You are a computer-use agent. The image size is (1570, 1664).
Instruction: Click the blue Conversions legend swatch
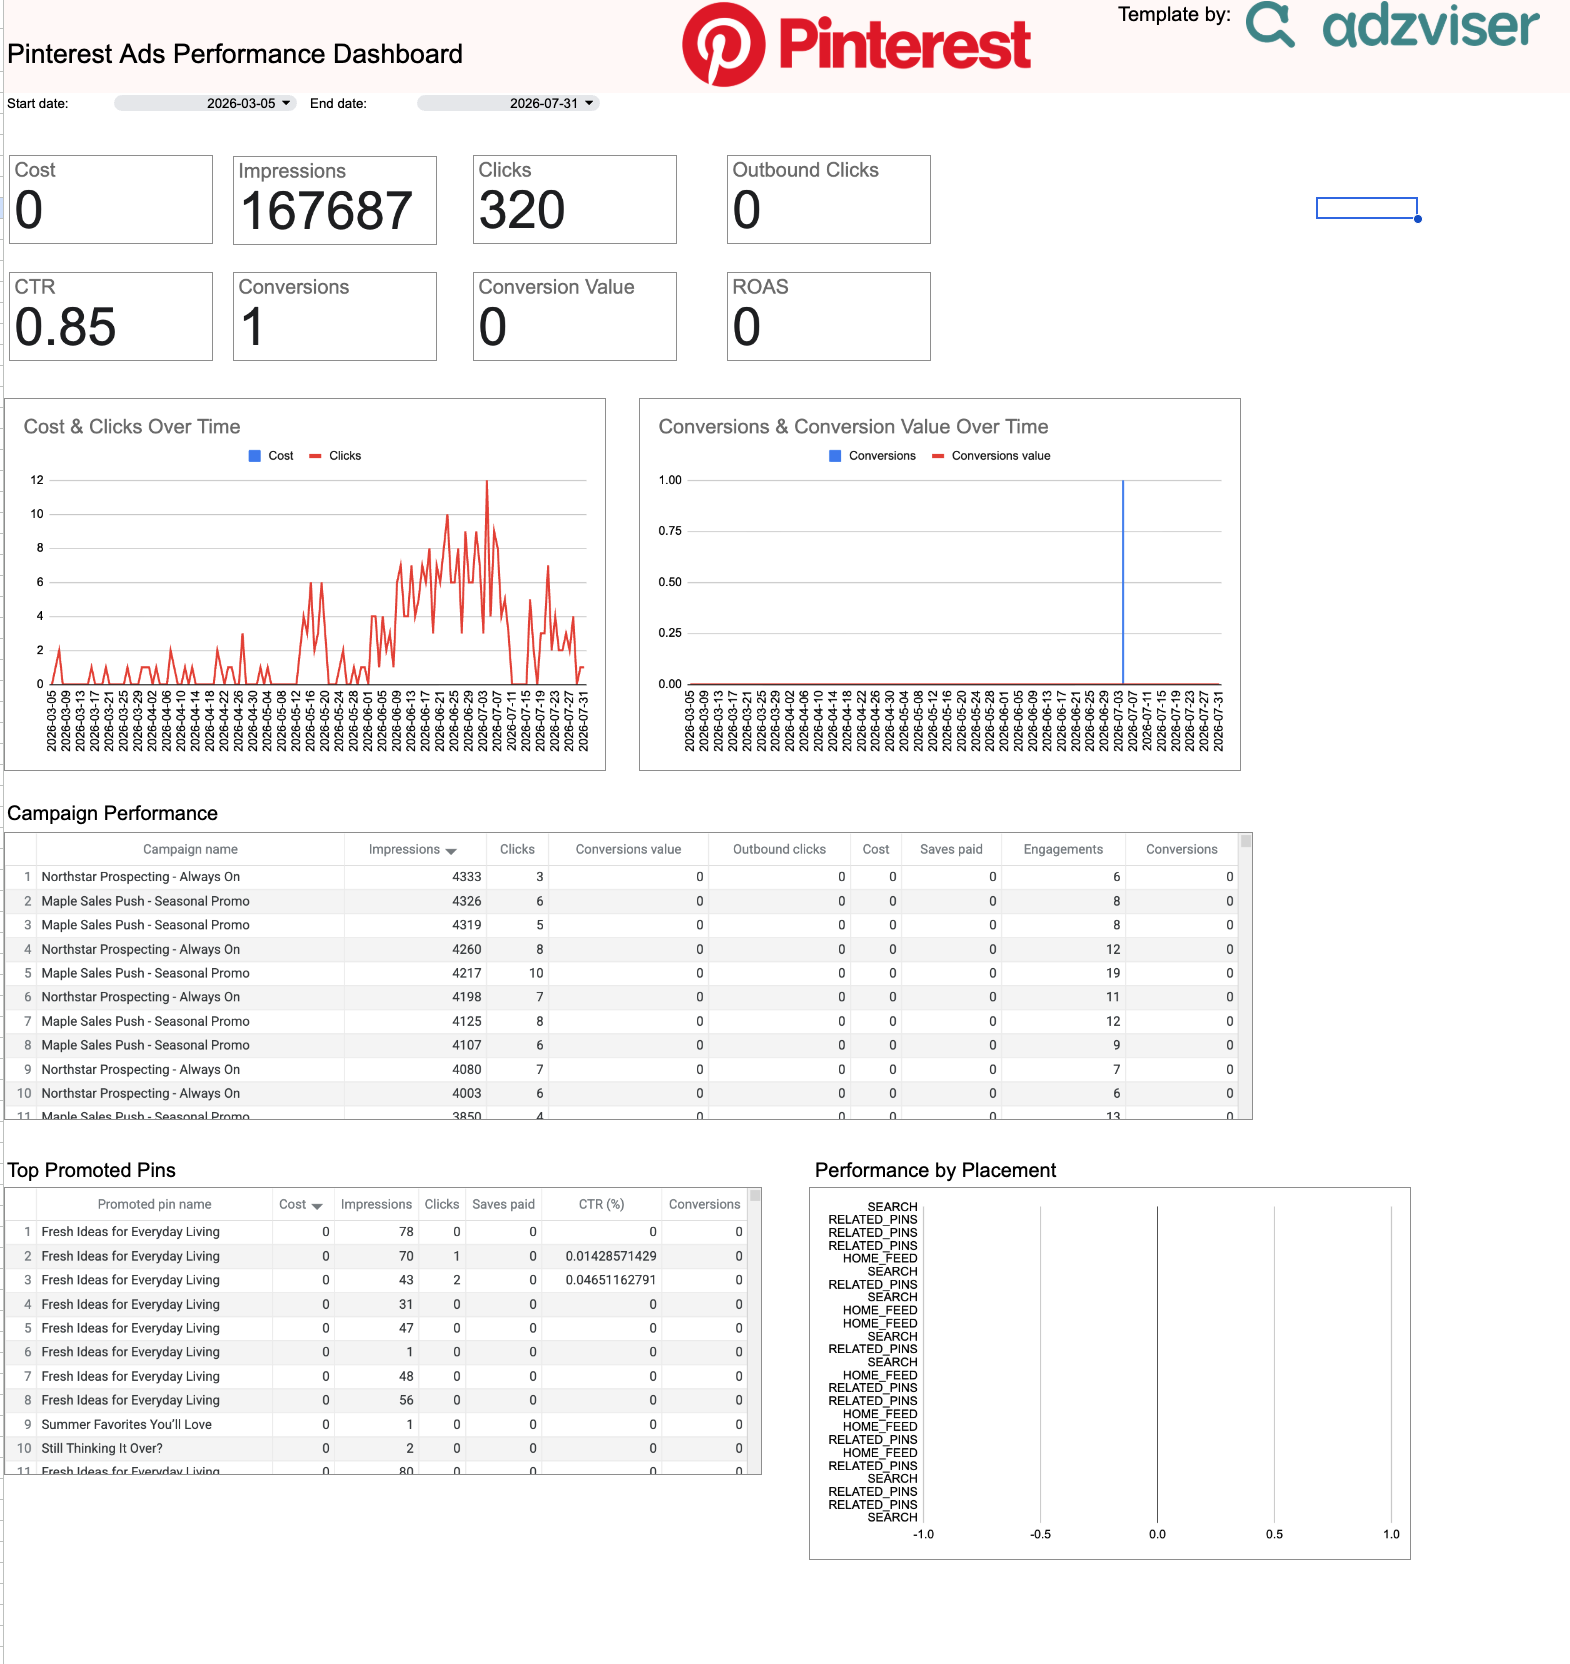click(x=835, y=456)
